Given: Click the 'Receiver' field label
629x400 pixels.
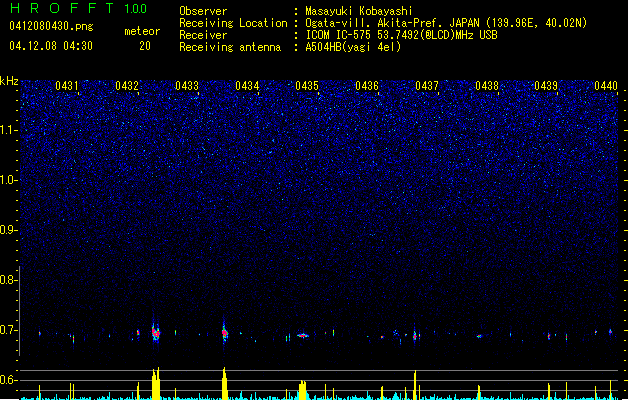Looking at the screenshot, I should (x=203, y=35).
